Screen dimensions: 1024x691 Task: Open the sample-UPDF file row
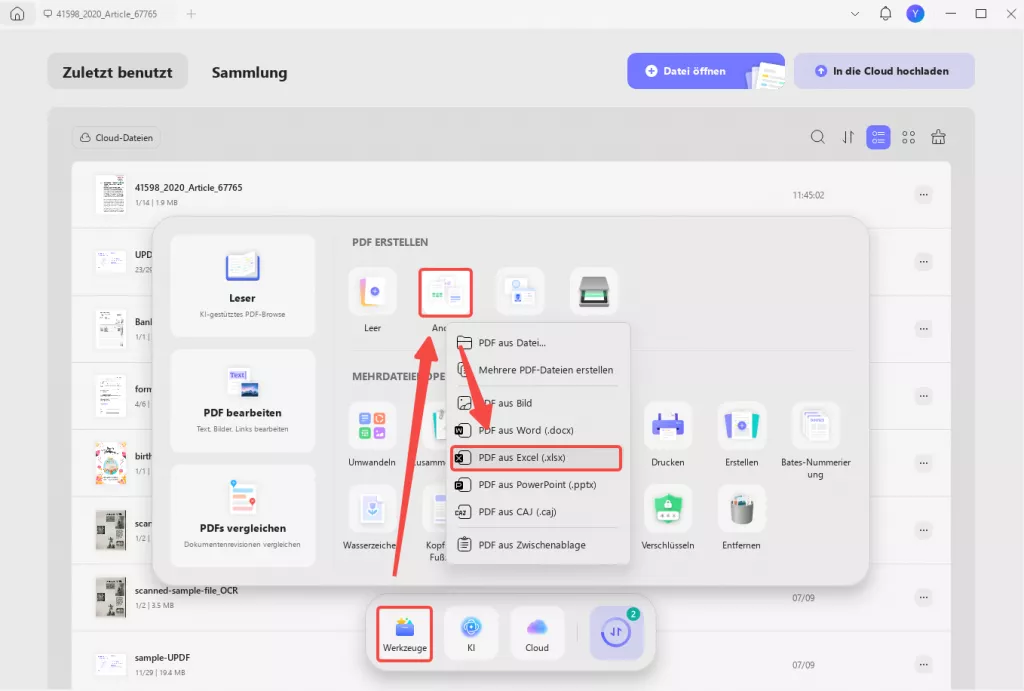pyautogui.click(x=511, y=661)
